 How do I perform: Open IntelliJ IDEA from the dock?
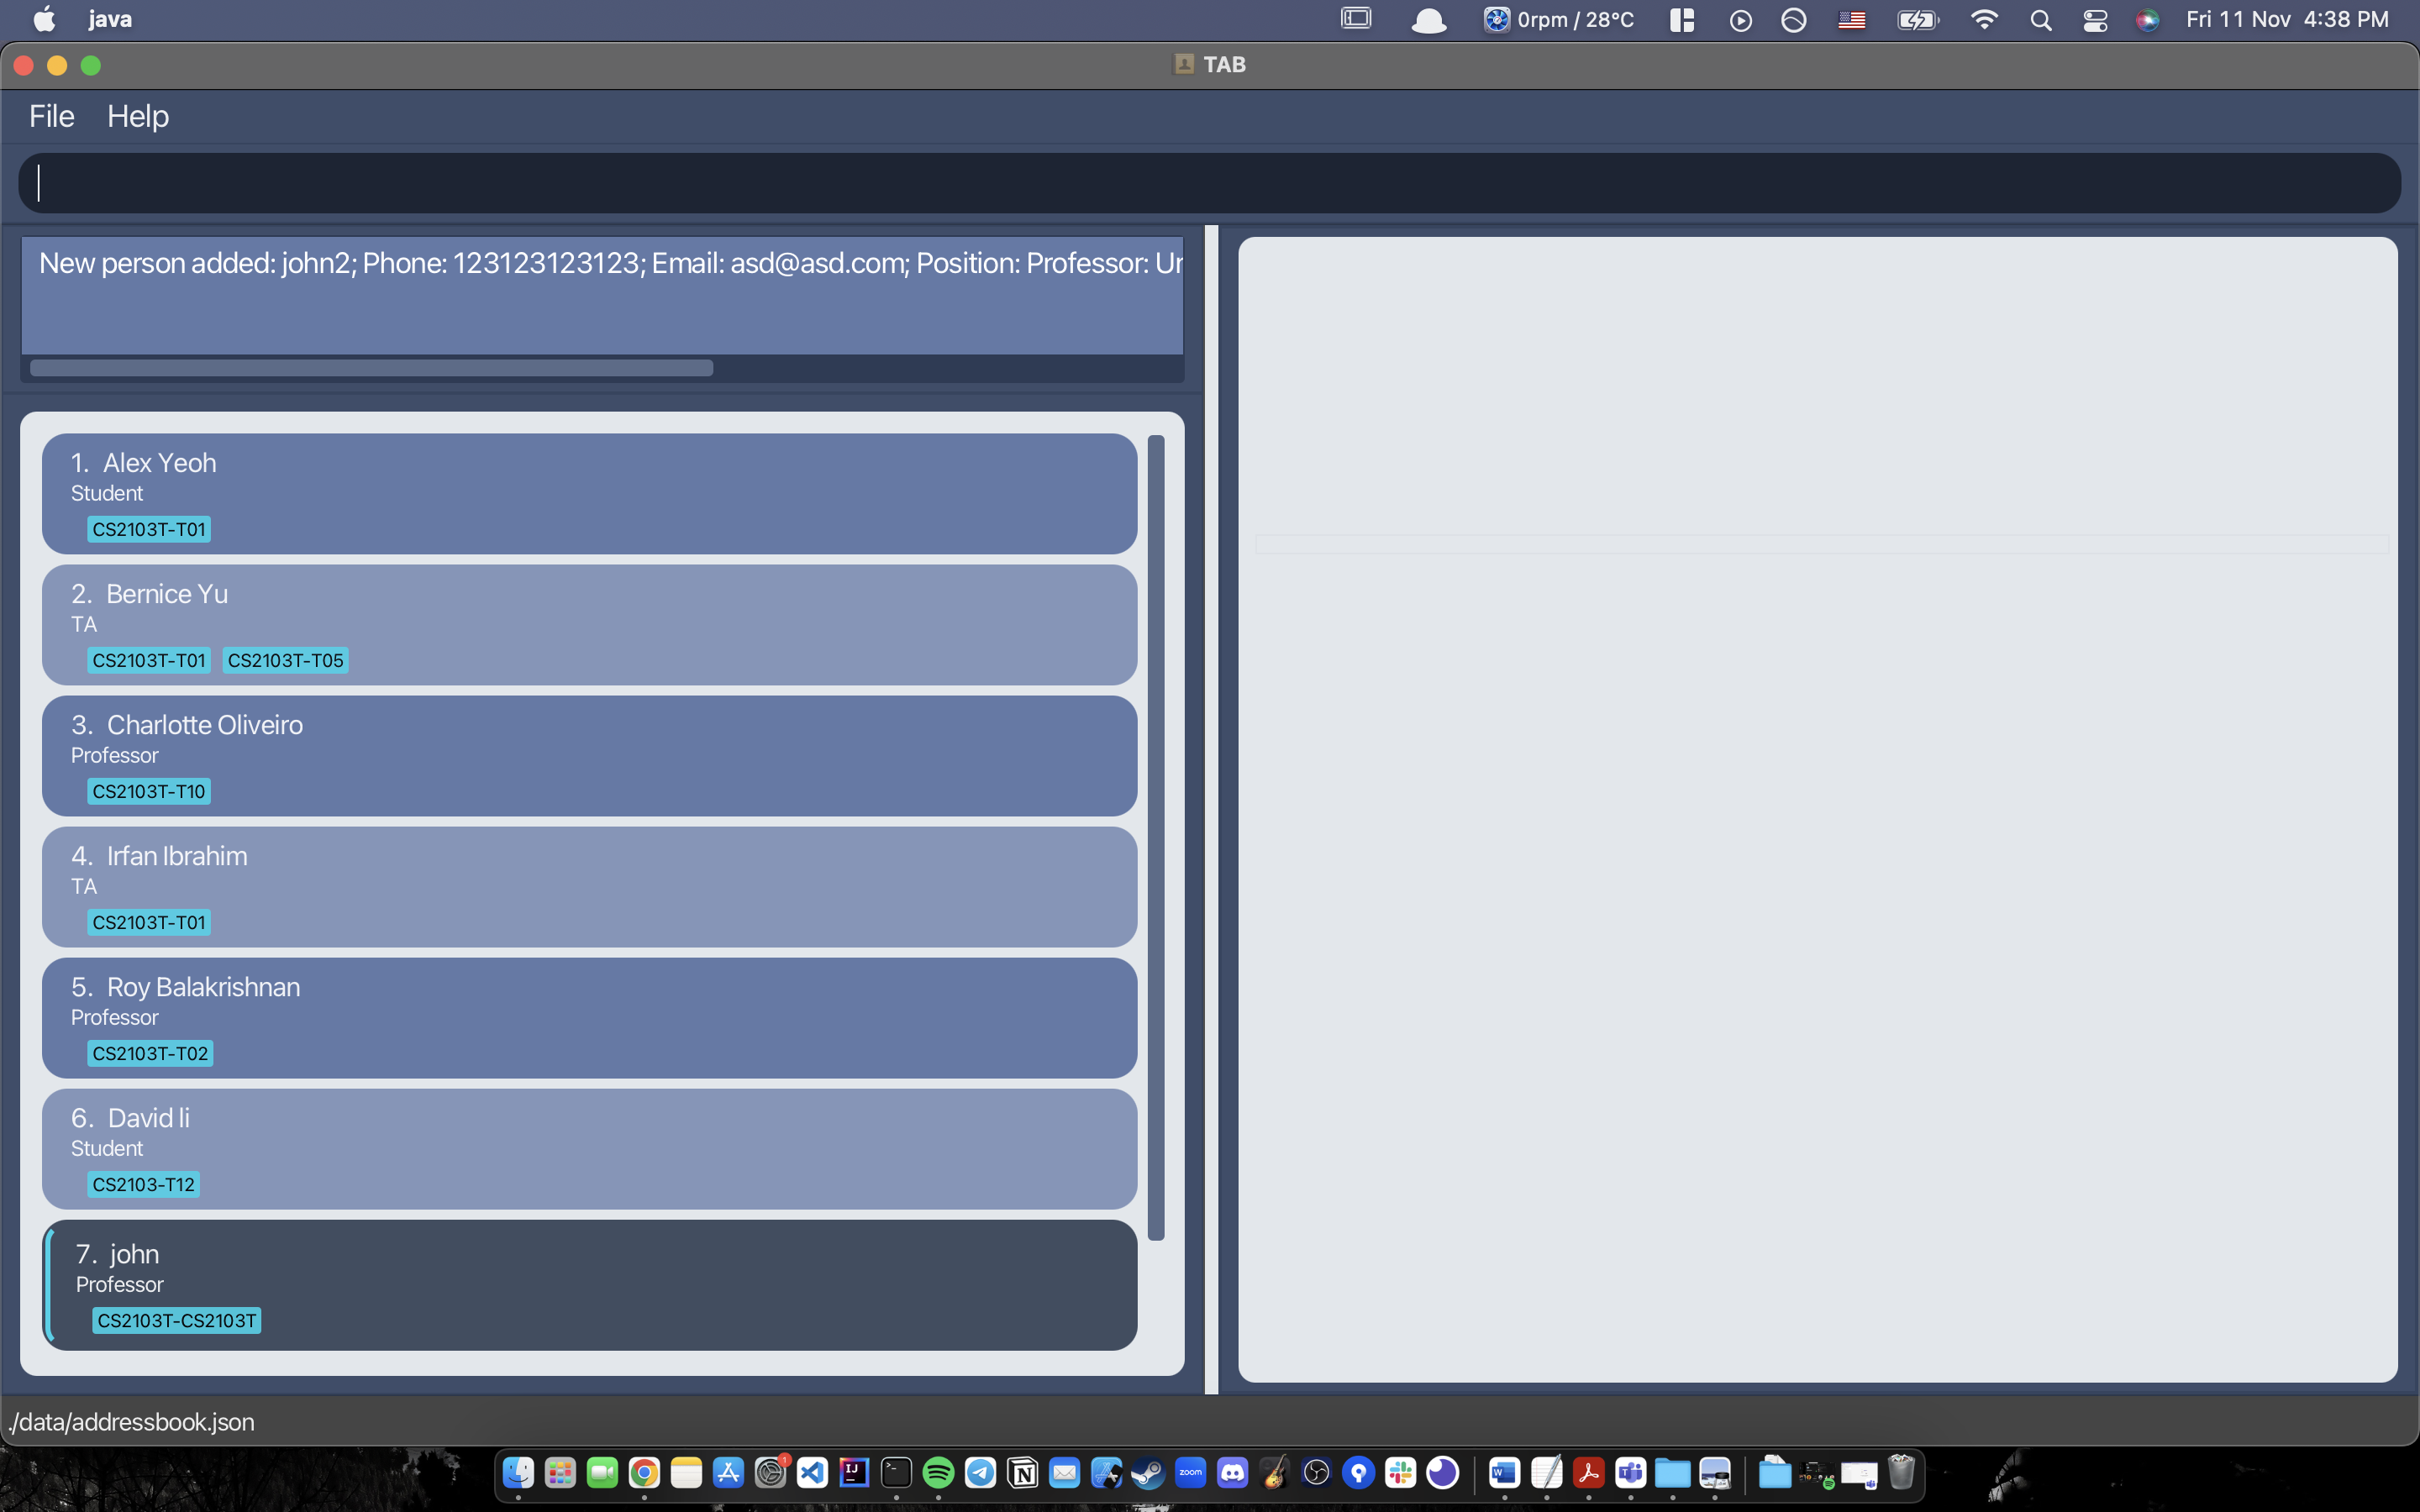[854, 1472]
